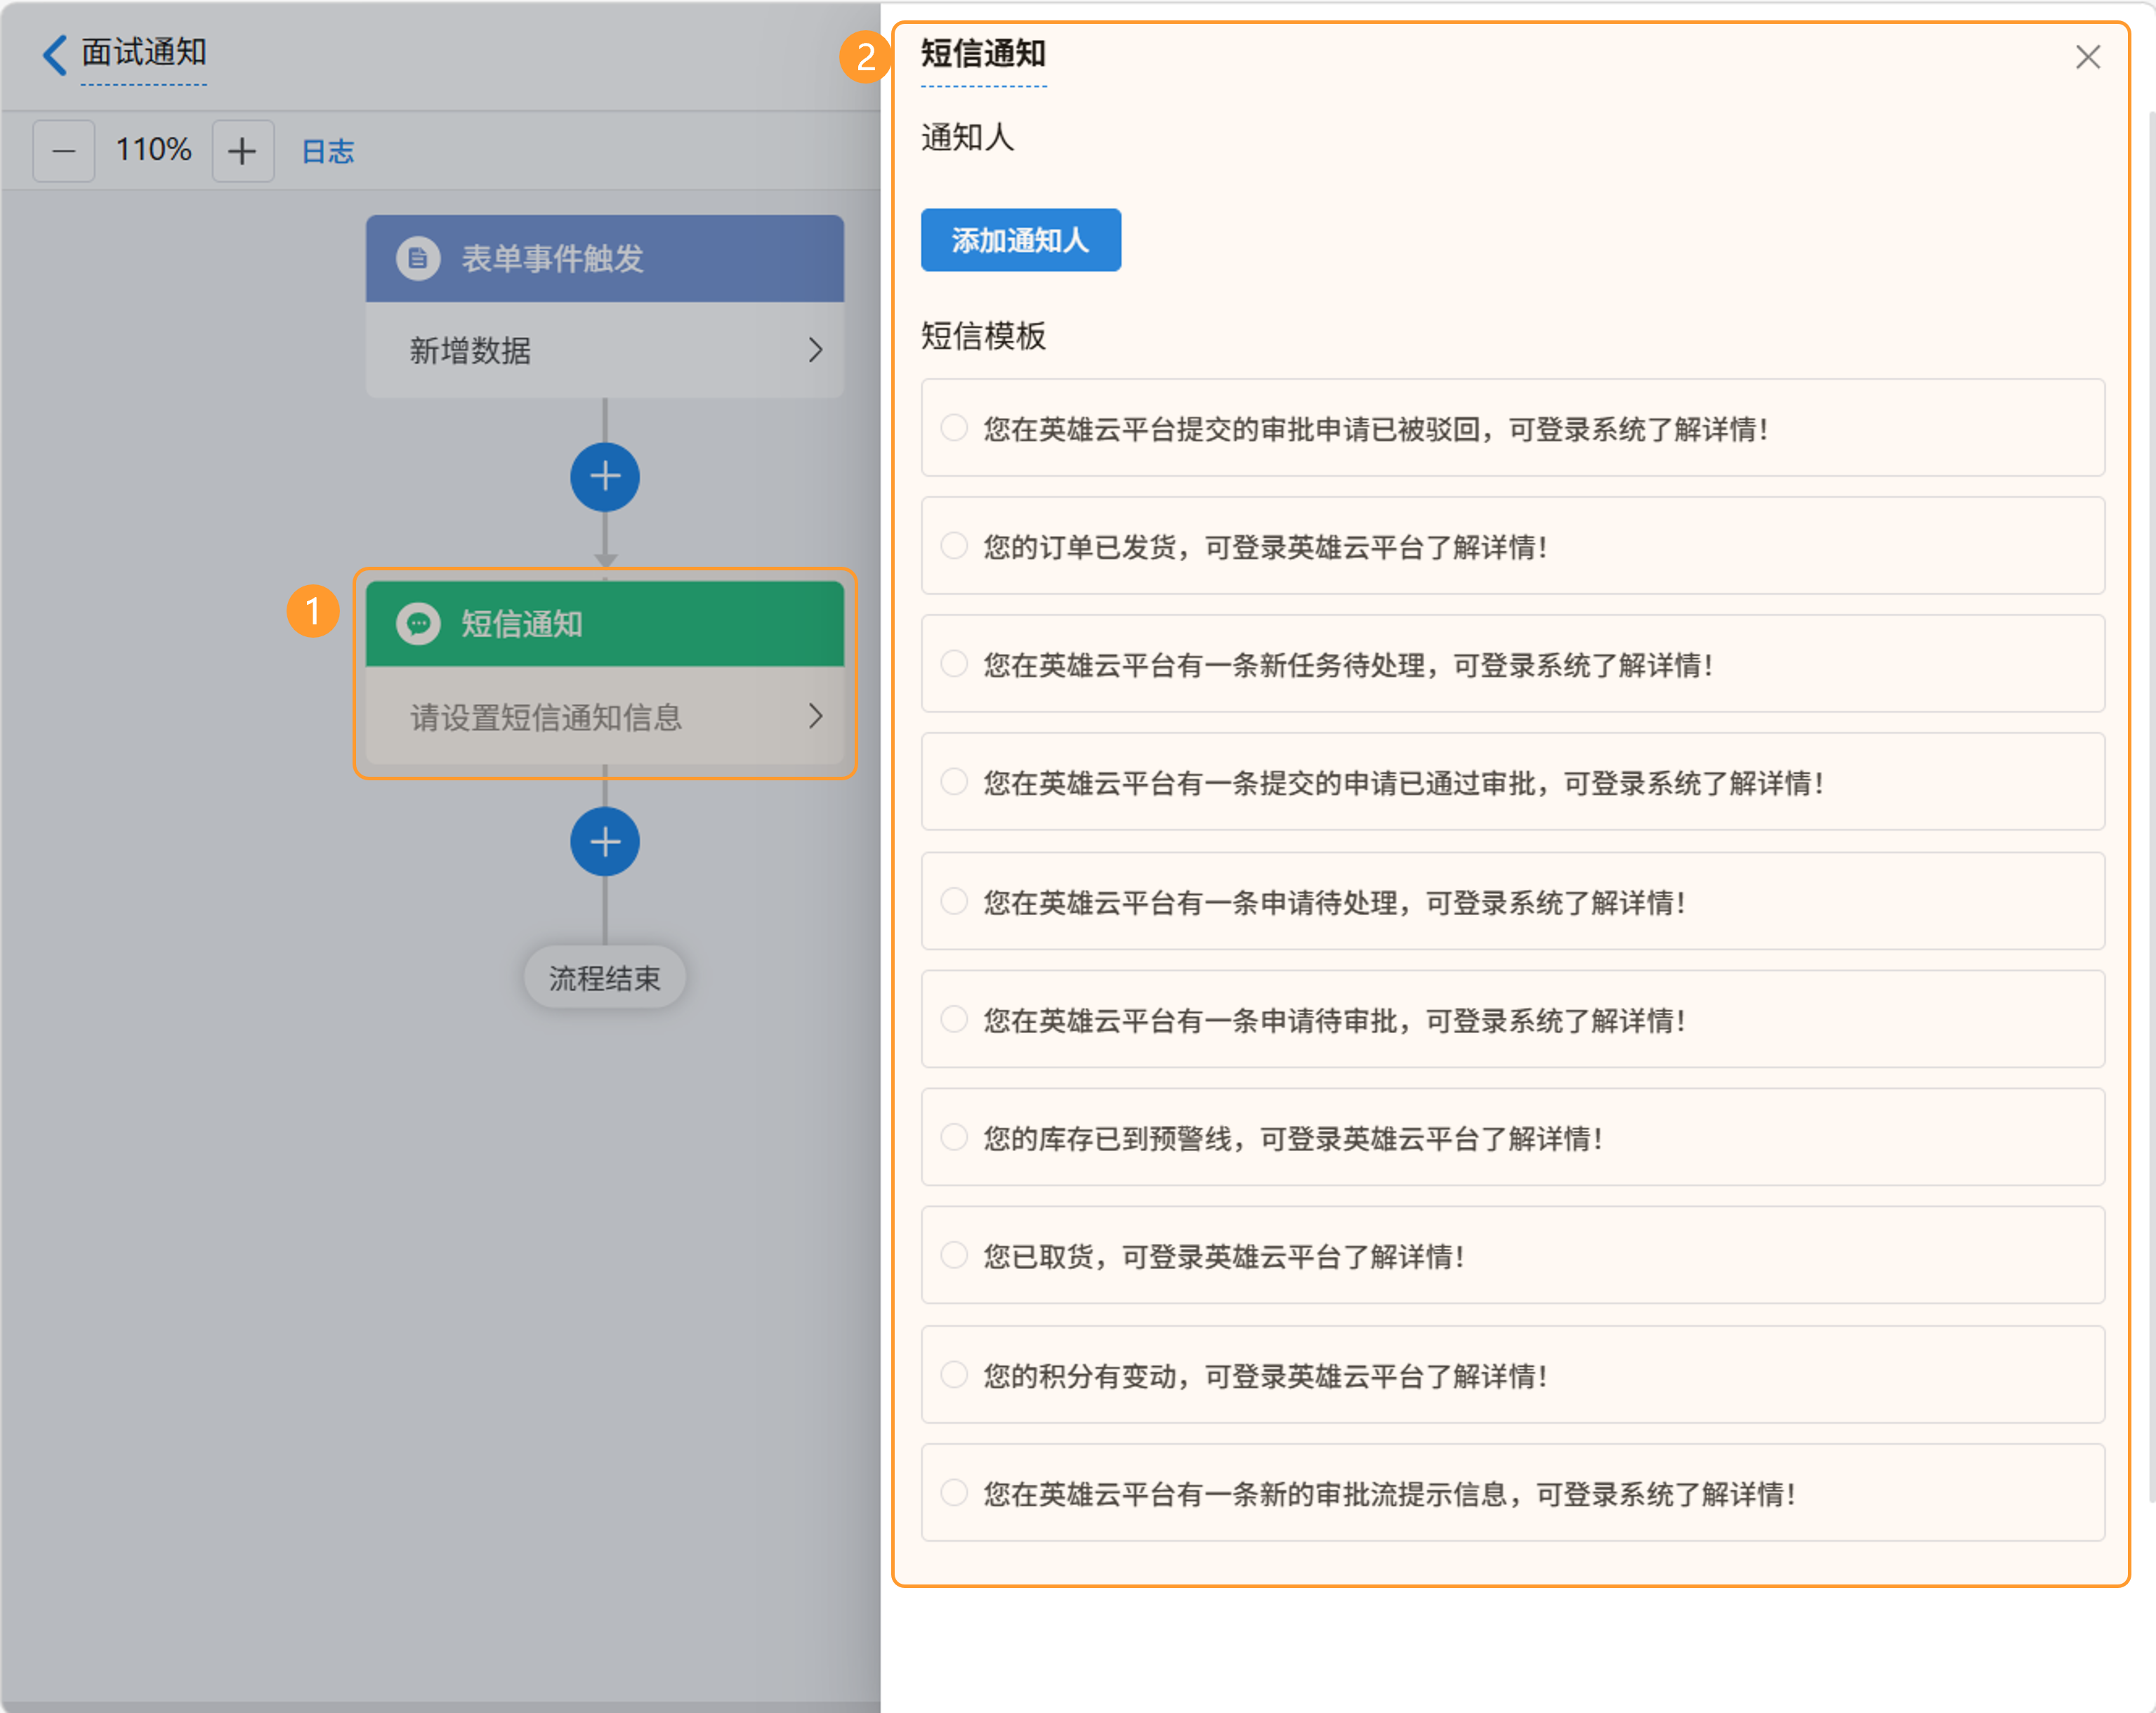Add a node below the 表单事件触发 node
Screen dimensions: 2156x1713
pyautogui.click(x=605, y=477)
